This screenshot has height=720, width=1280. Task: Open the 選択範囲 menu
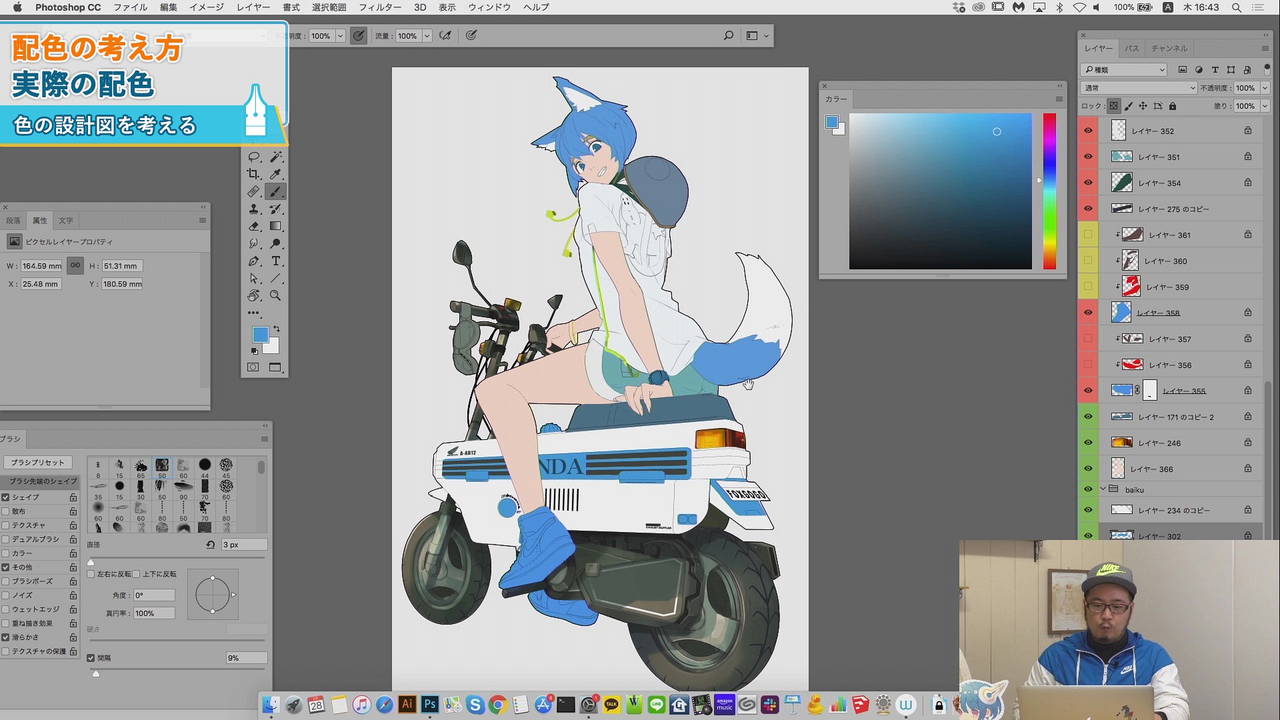click(329, 7)
